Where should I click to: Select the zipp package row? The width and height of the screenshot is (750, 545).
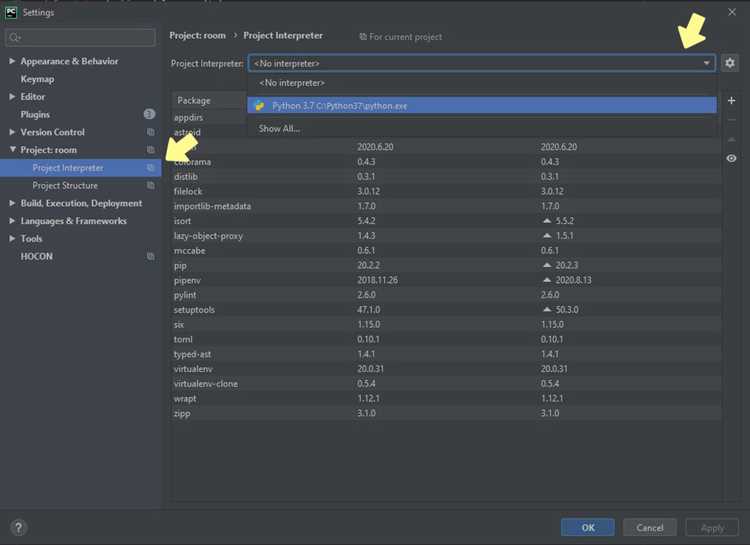tap(446, 413)
